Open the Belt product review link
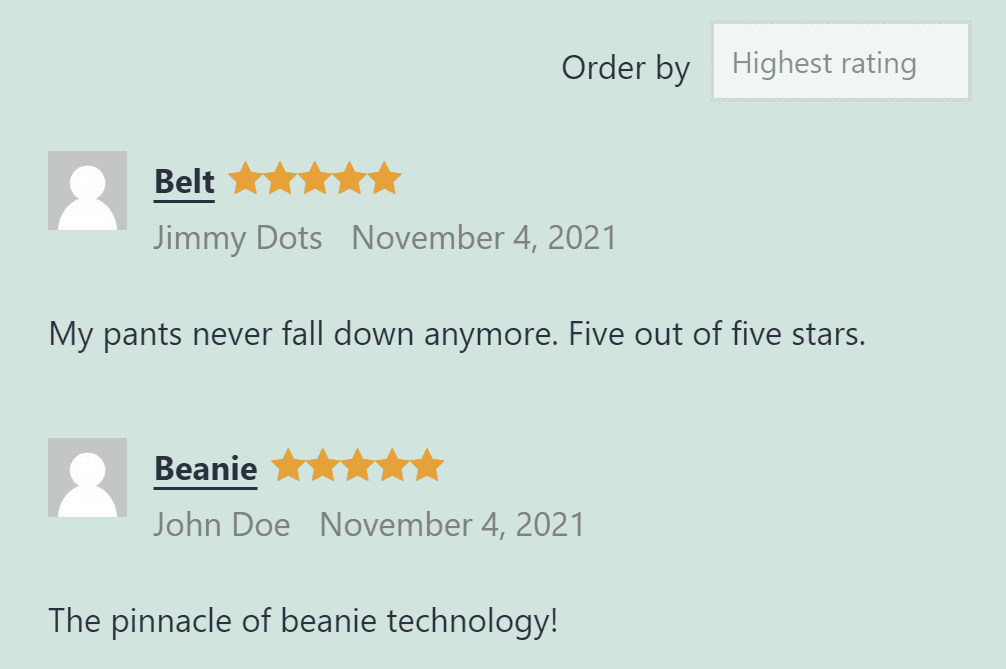 point(183,180)
